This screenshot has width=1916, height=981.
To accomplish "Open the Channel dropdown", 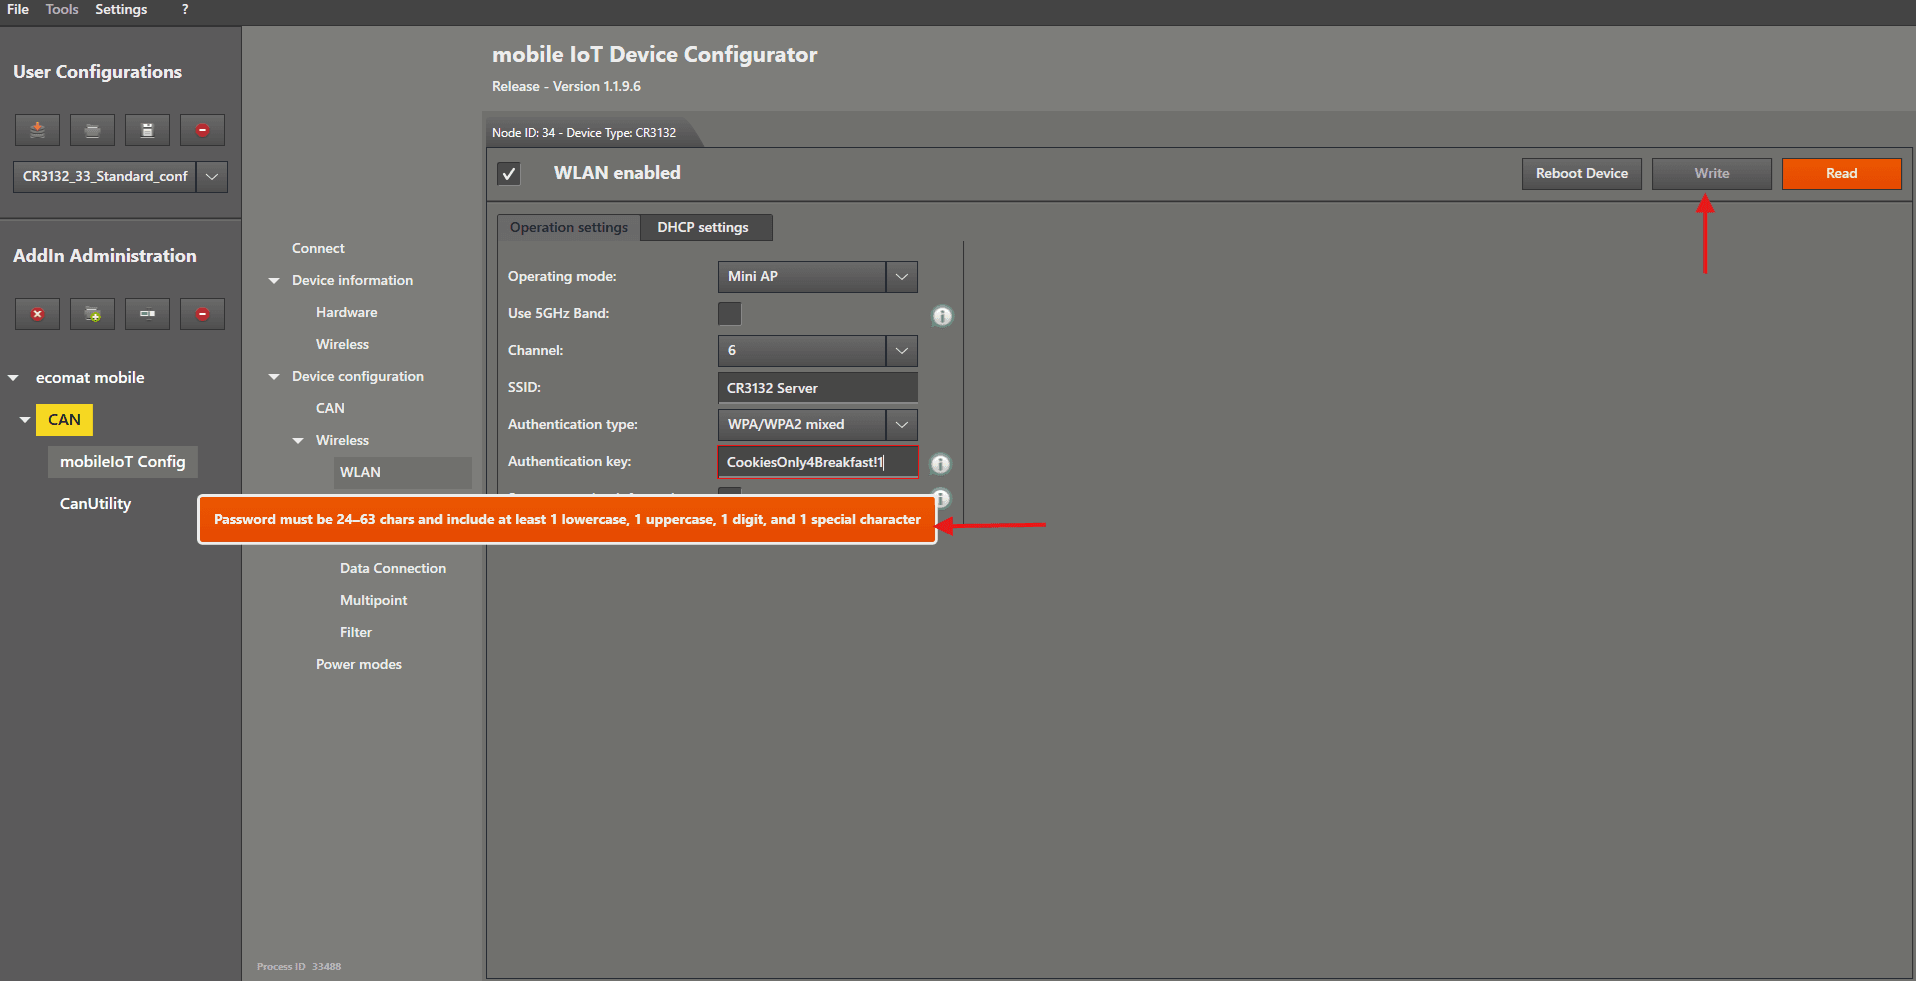I will pyautogui.click(x=901, y=351).
